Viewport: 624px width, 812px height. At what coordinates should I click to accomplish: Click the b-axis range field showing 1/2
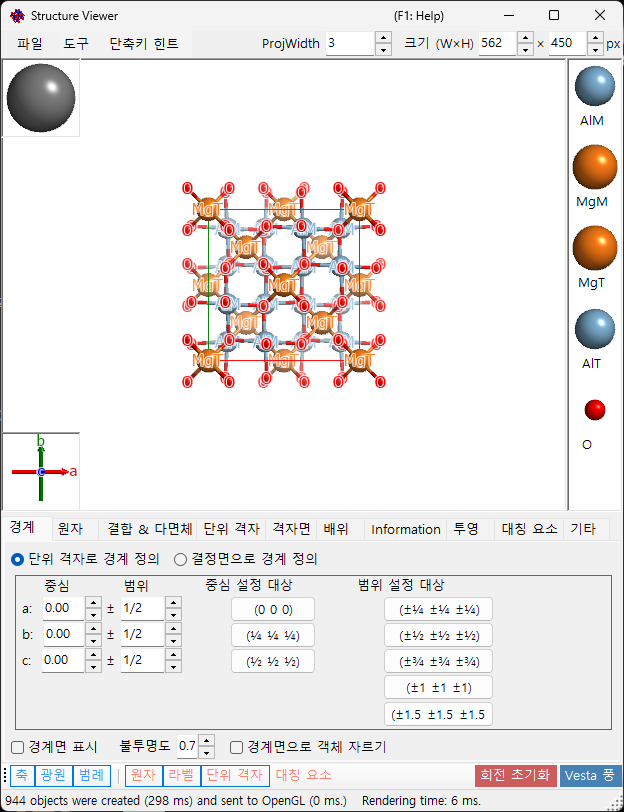[x=142, y=634]
